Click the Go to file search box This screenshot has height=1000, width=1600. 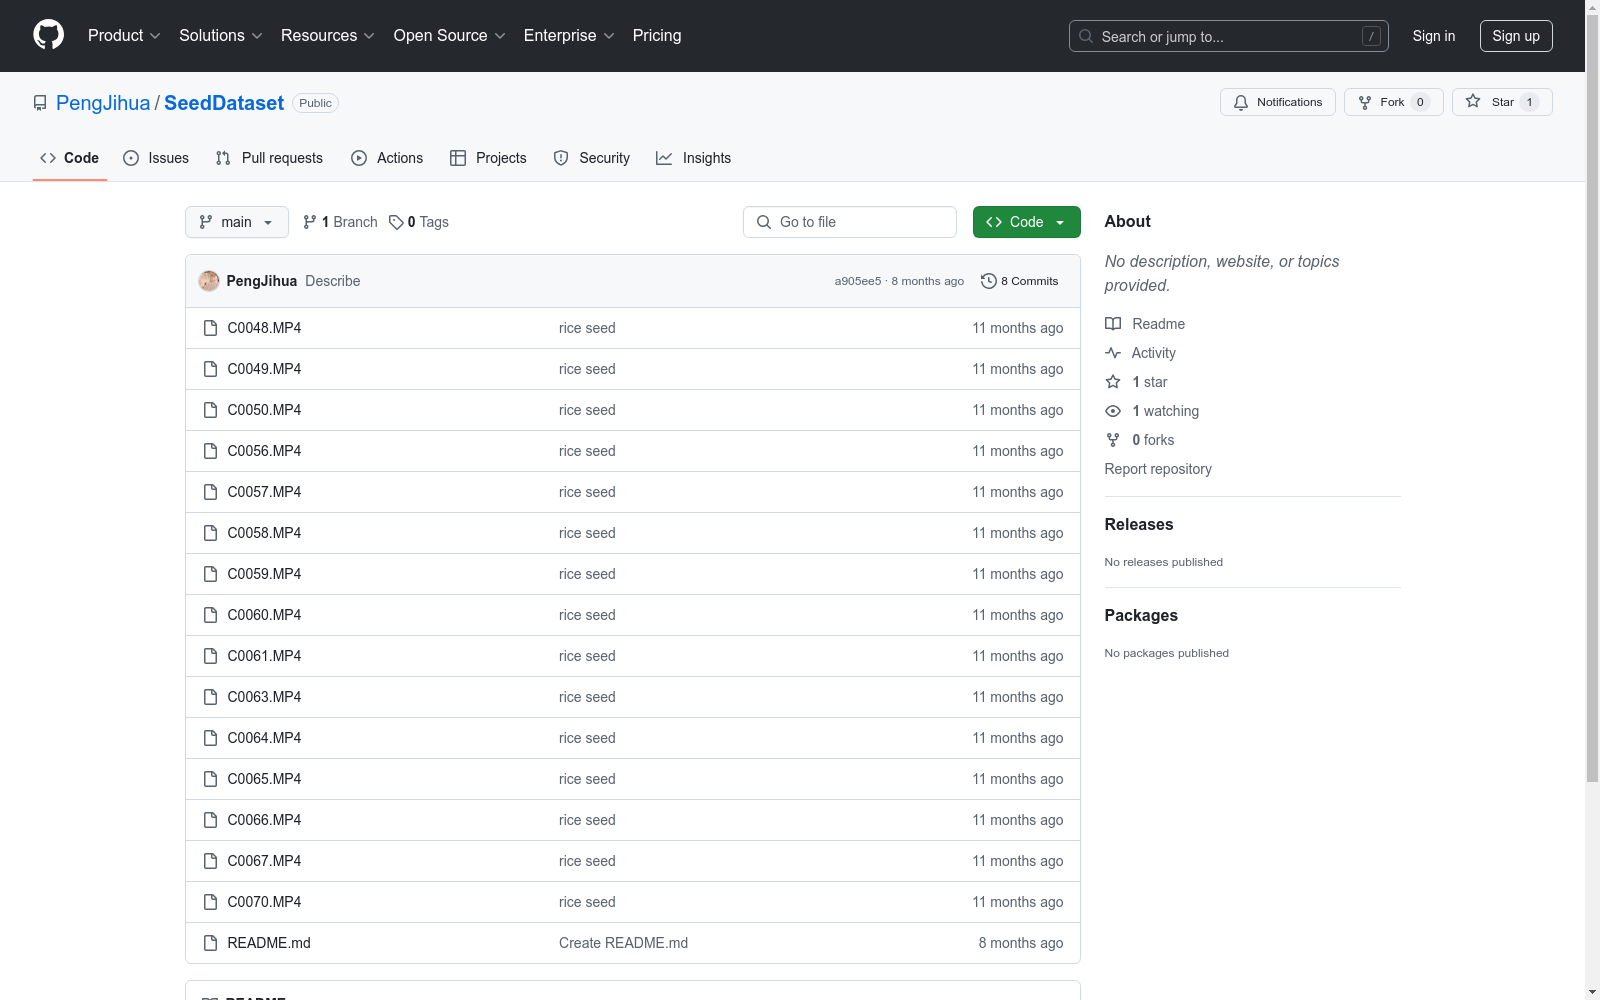[850, 222]
